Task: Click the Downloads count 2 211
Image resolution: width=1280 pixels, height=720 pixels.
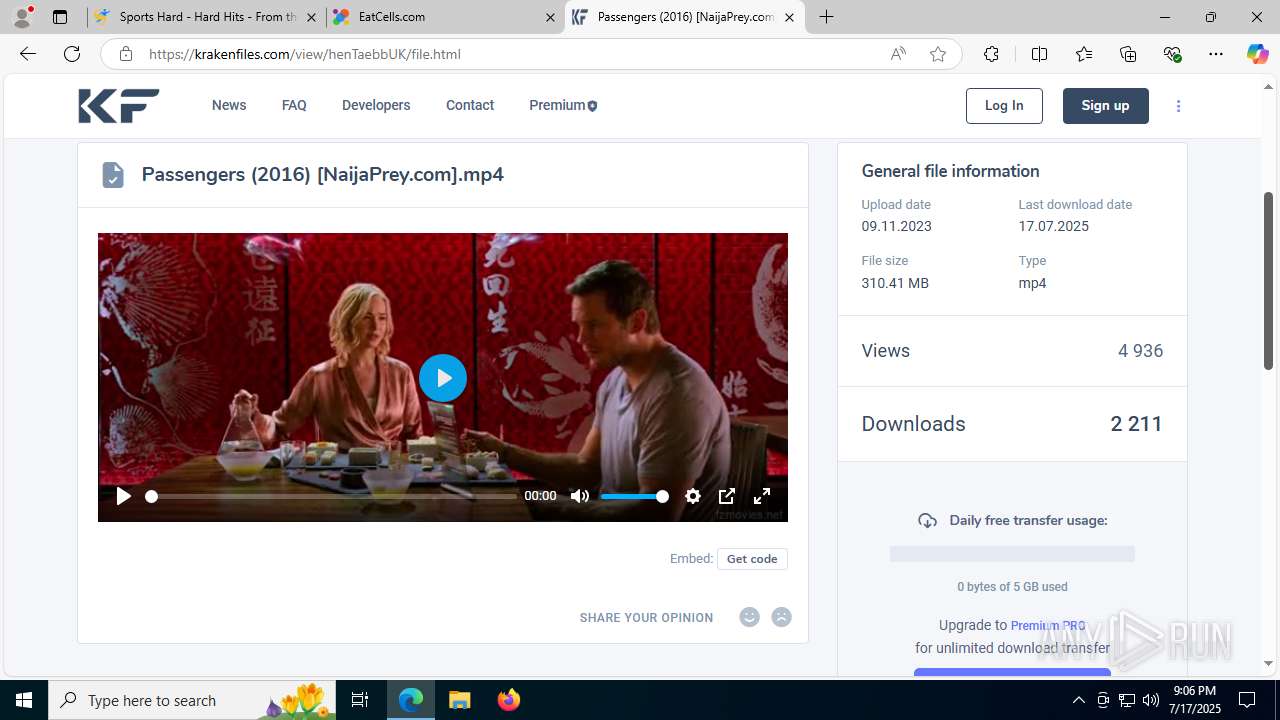Action: point(1136,424)
